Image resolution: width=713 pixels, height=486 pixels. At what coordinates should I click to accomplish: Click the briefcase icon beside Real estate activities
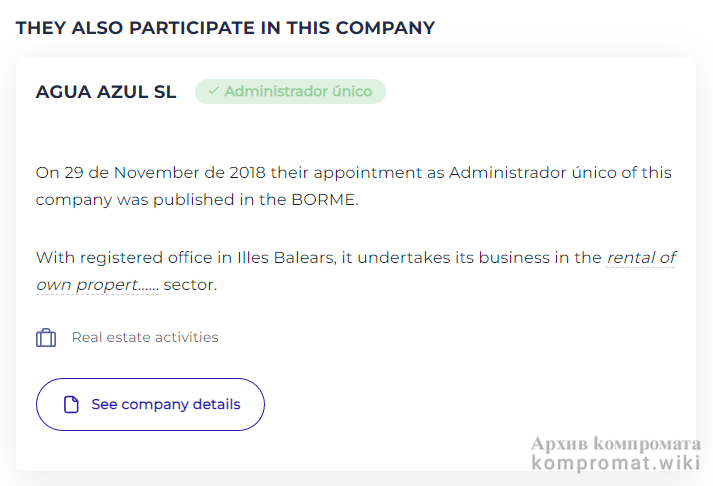pos(46,338)
